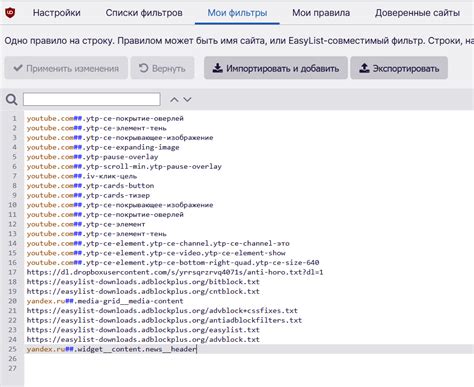This screenshot has height=387, width=474.
Task: Click yandex.ru media-grid__media-content rule
Action: point(105,301)
